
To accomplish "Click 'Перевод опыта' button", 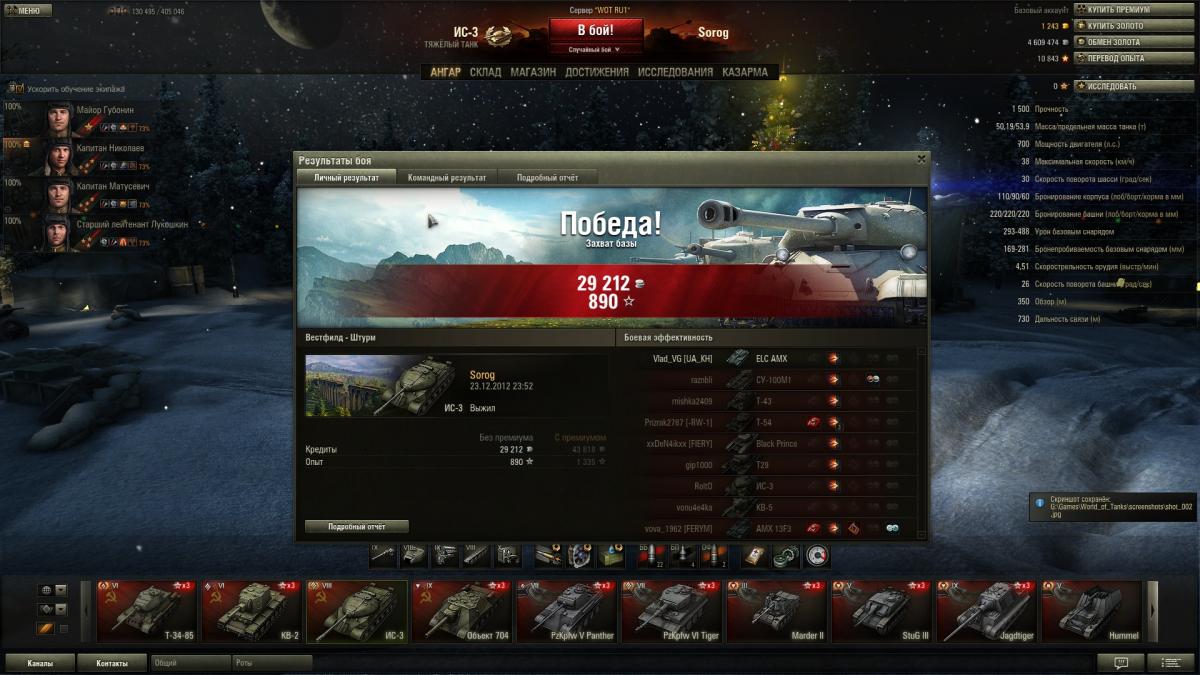I will [1133, 58].
